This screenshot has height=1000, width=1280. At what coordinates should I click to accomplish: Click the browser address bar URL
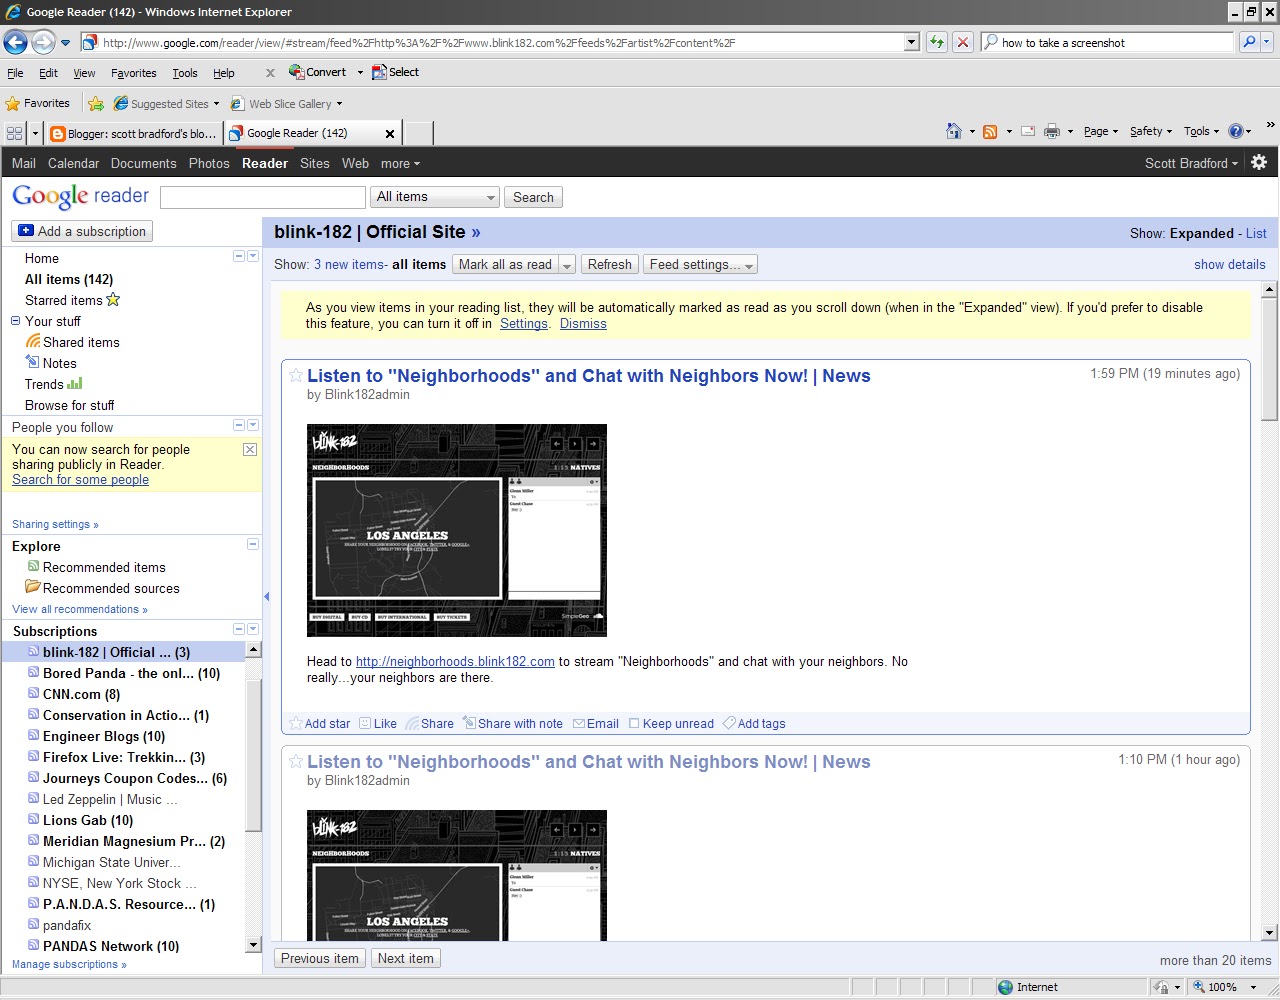coord(490,43)
